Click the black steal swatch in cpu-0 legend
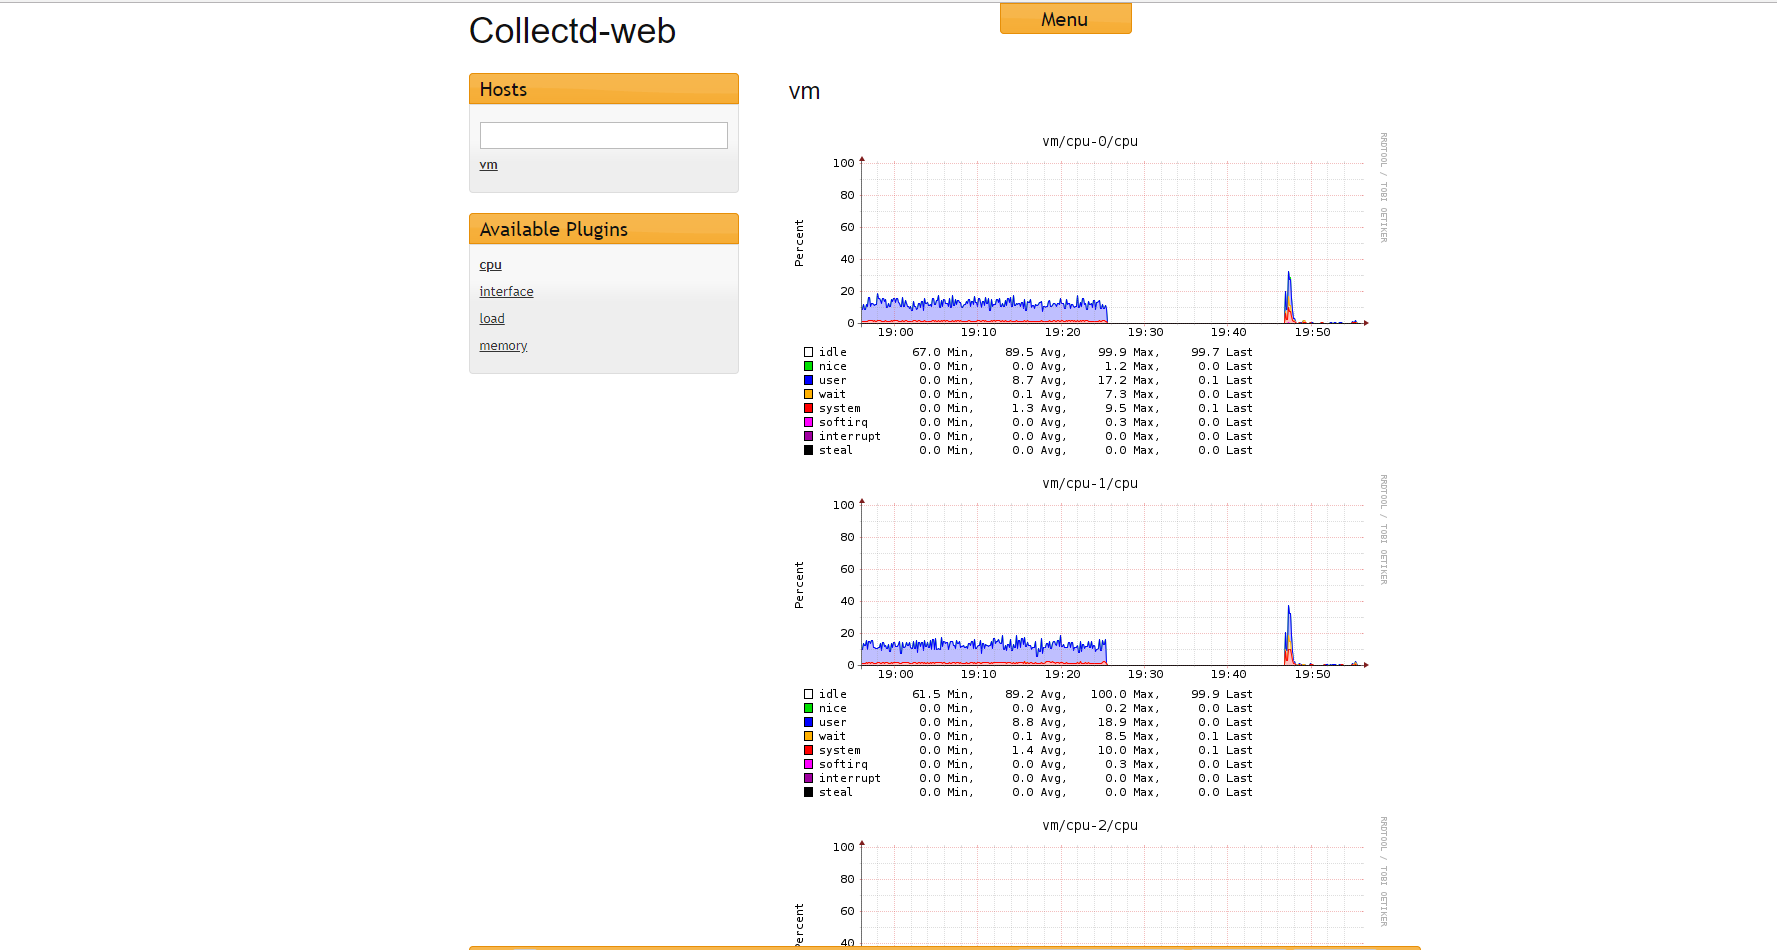The width and height of the screenshot is (1777, 950). 808,450
